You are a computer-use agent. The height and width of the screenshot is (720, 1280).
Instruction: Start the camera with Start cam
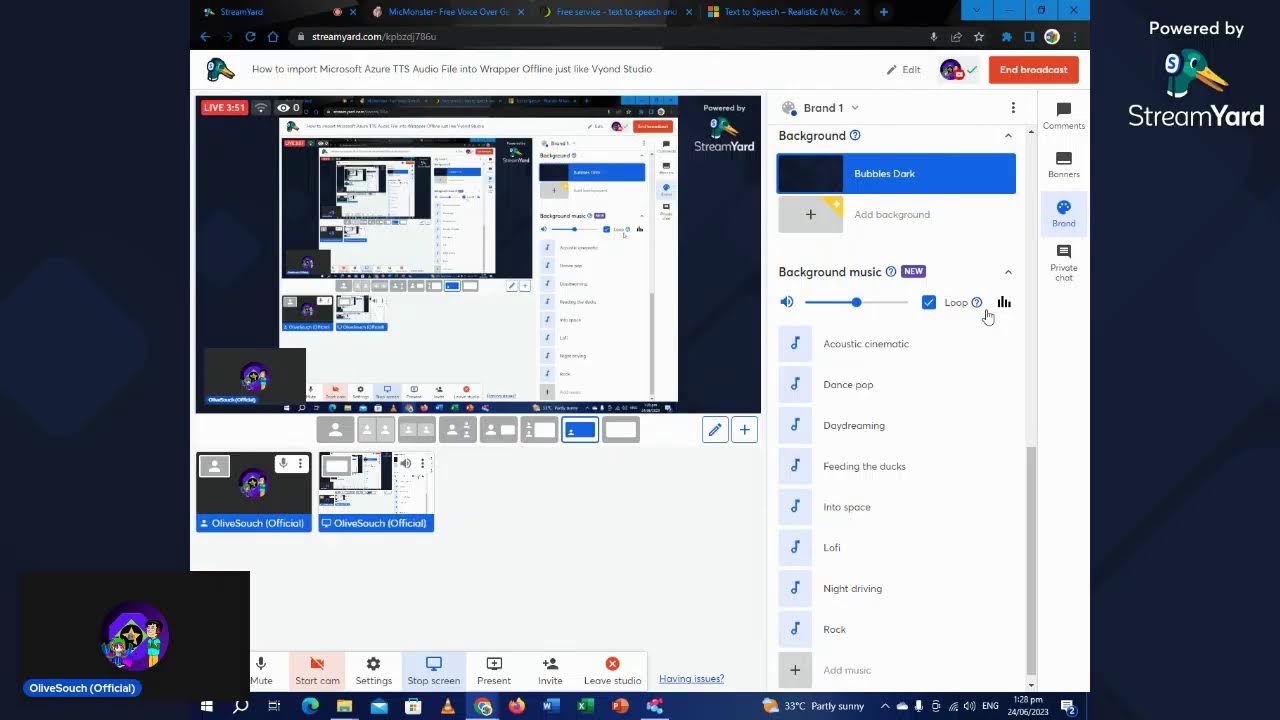point(317,670)
